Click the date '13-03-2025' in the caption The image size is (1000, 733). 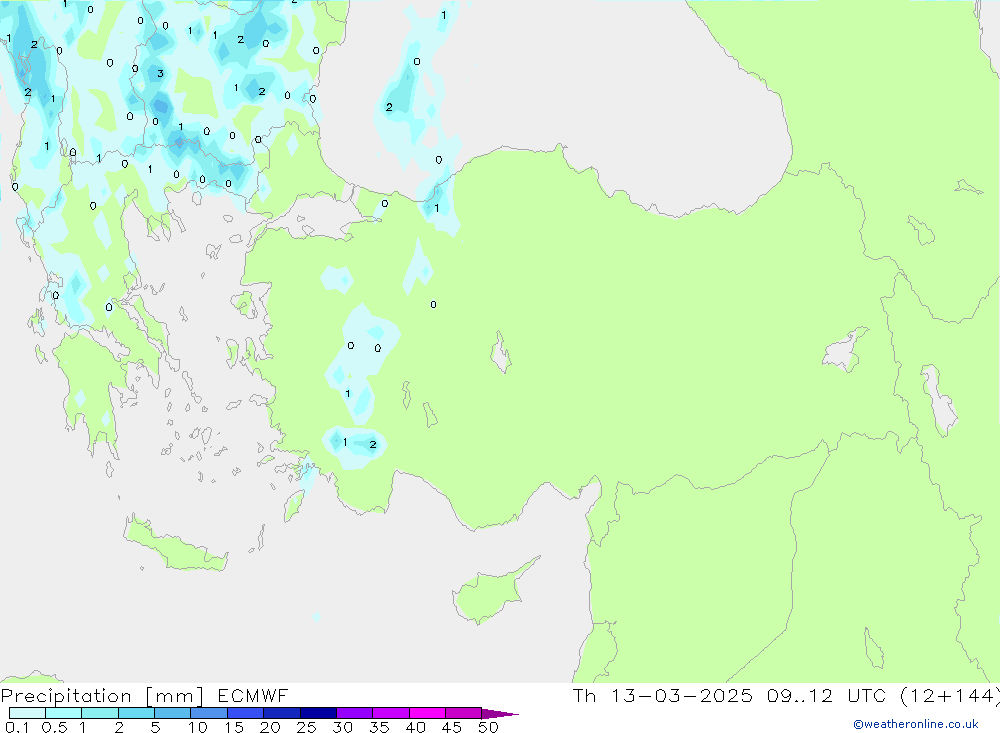tap(681, 695)
